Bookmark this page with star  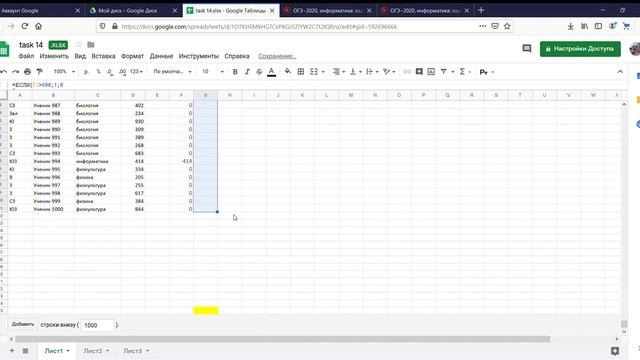(x=507, y=26)
